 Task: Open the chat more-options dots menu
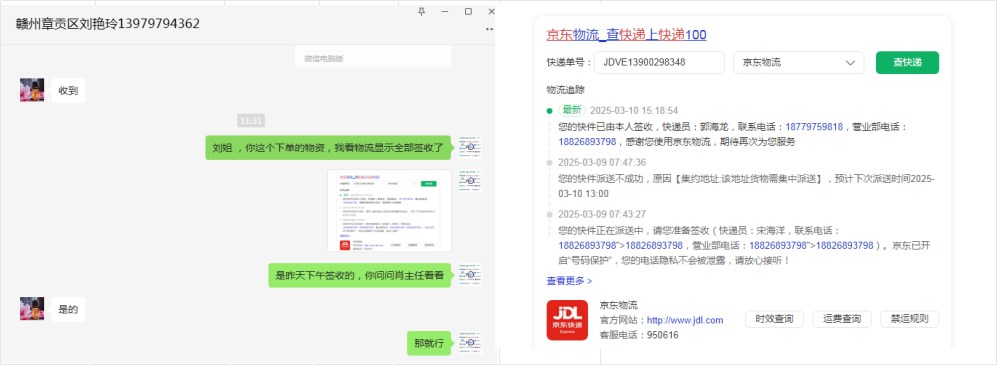click(490, 29)
